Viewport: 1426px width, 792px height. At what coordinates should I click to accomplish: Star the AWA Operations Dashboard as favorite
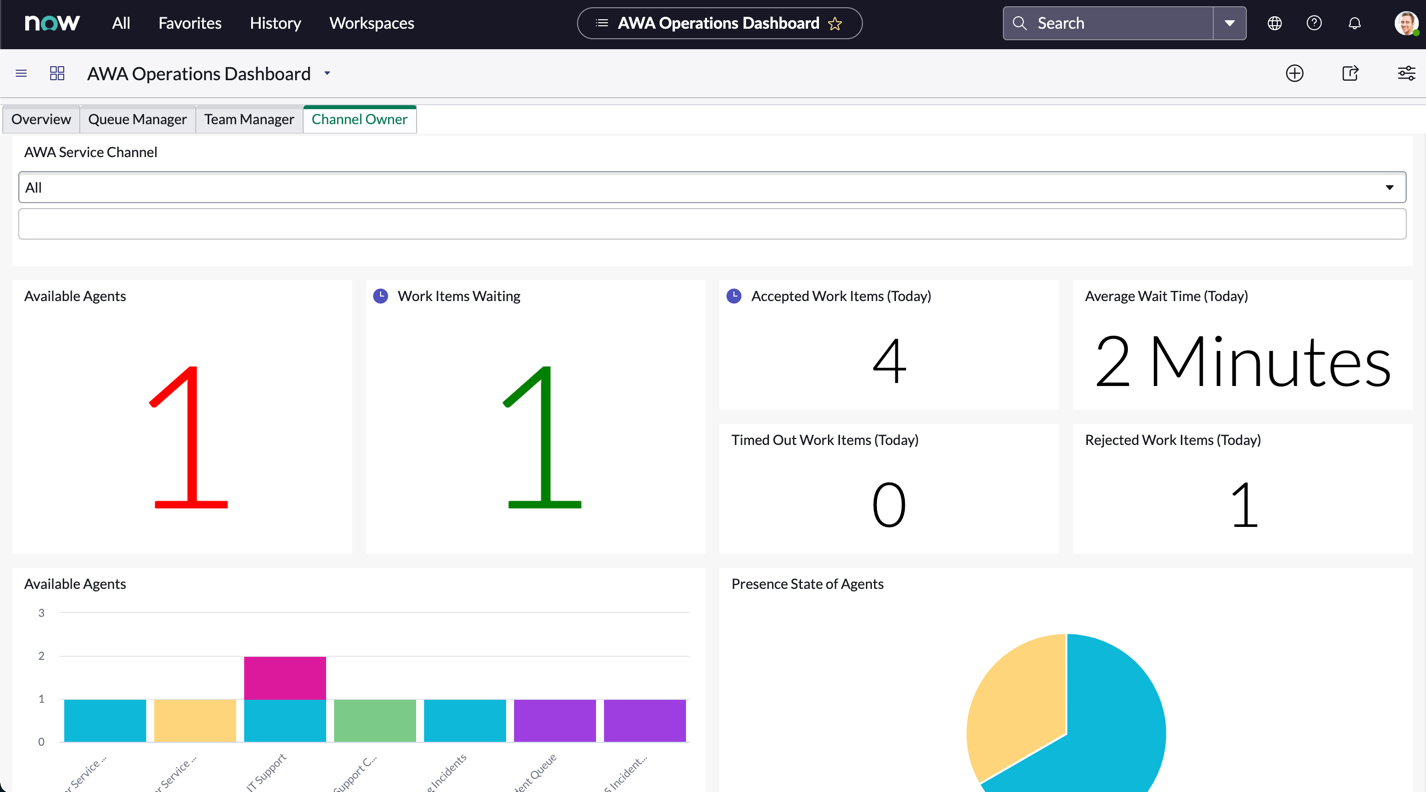(835, 23)
